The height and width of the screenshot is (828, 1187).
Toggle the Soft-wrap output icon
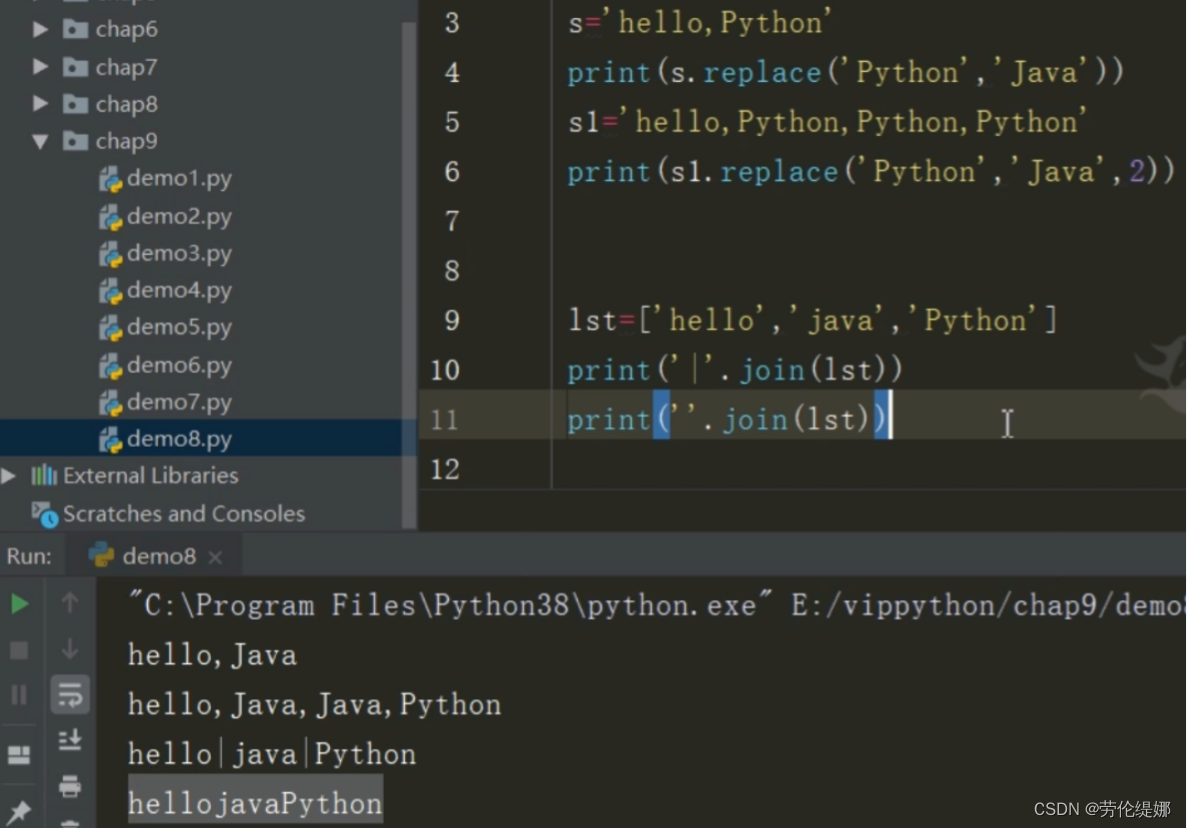70,695
